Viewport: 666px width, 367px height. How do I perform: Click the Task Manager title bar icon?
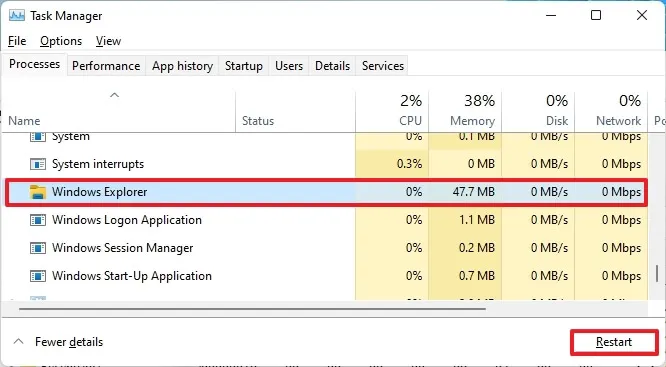[x=17, y=16]
